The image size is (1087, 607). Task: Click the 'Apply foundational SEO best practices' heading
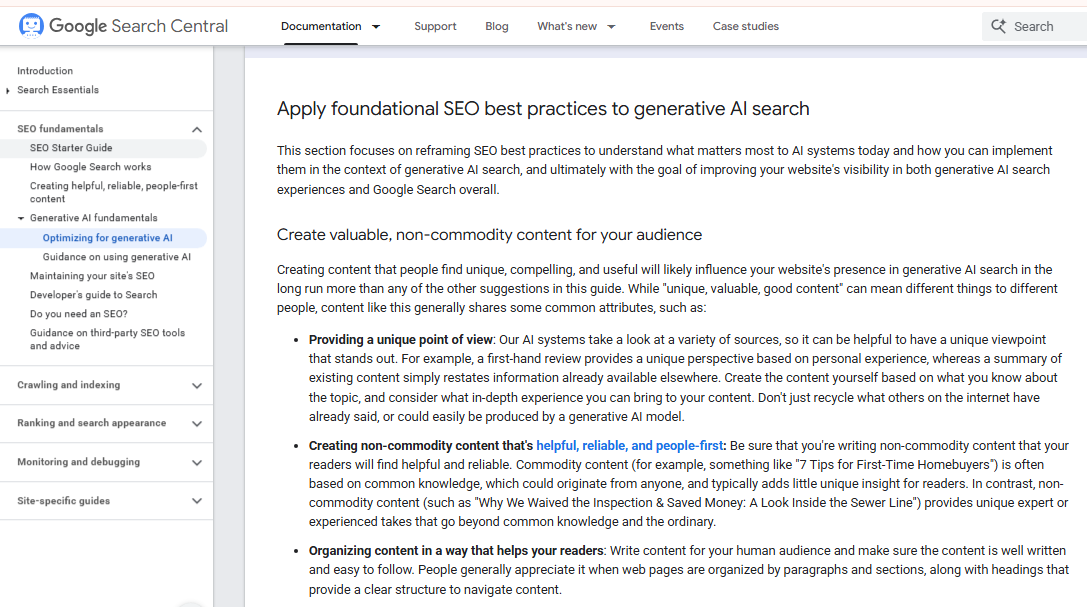tap(543, 109)
